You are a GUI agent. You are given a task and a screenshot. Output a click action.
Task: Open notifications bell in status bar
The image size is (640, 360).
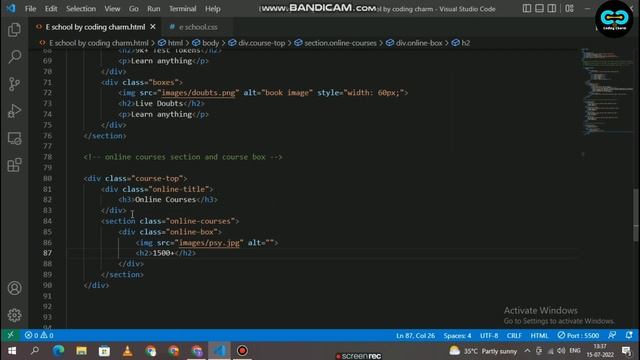tap(629, 336)
